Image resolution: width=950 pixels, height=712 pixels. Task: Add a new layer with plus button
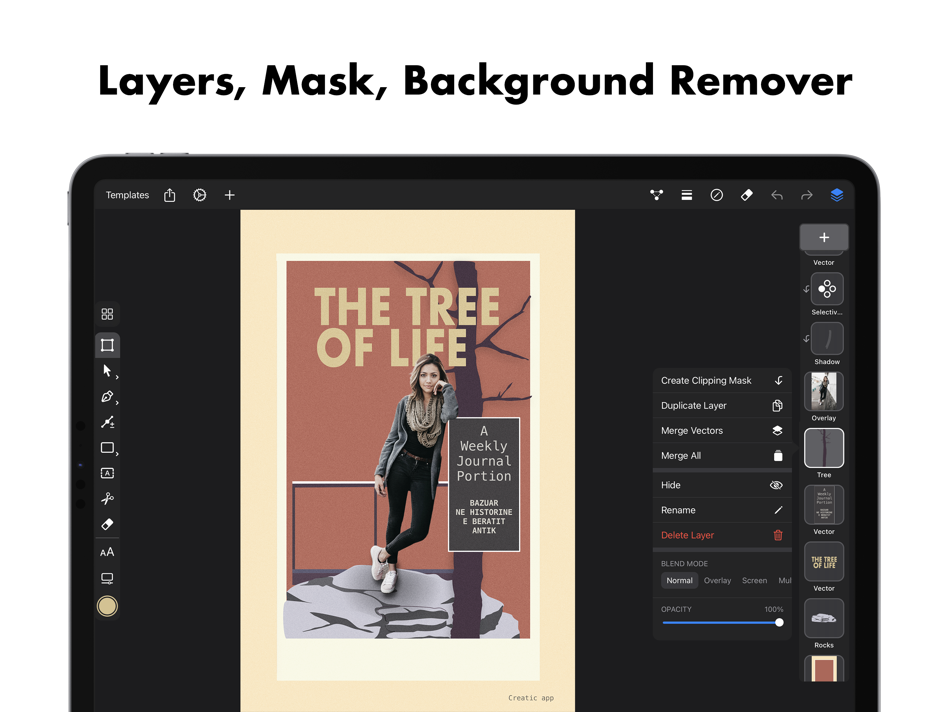click(824, 238)
